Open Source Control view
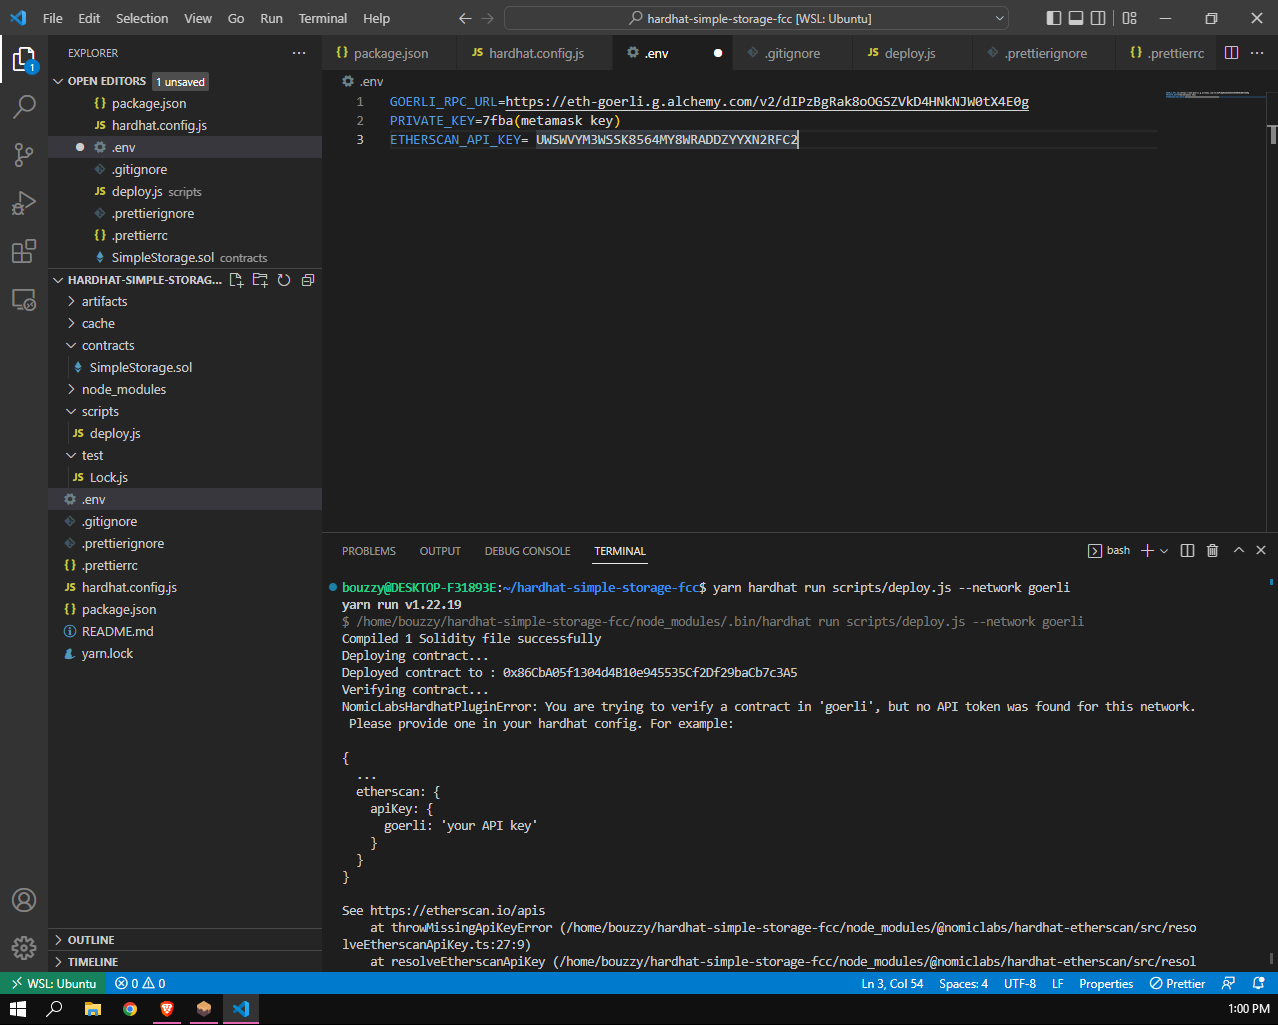Image resolution: width=1278 pixels, height=1025 pixels. 24,155
